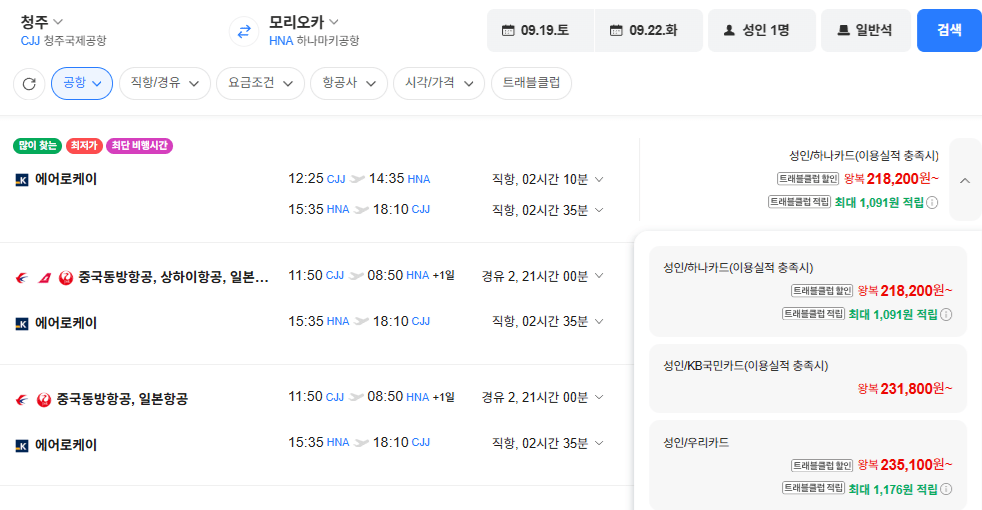This screenshot has width=982, height=510.
Task: Click 트래블클럽 적립 tag in top result
Action: click(799, 202)
